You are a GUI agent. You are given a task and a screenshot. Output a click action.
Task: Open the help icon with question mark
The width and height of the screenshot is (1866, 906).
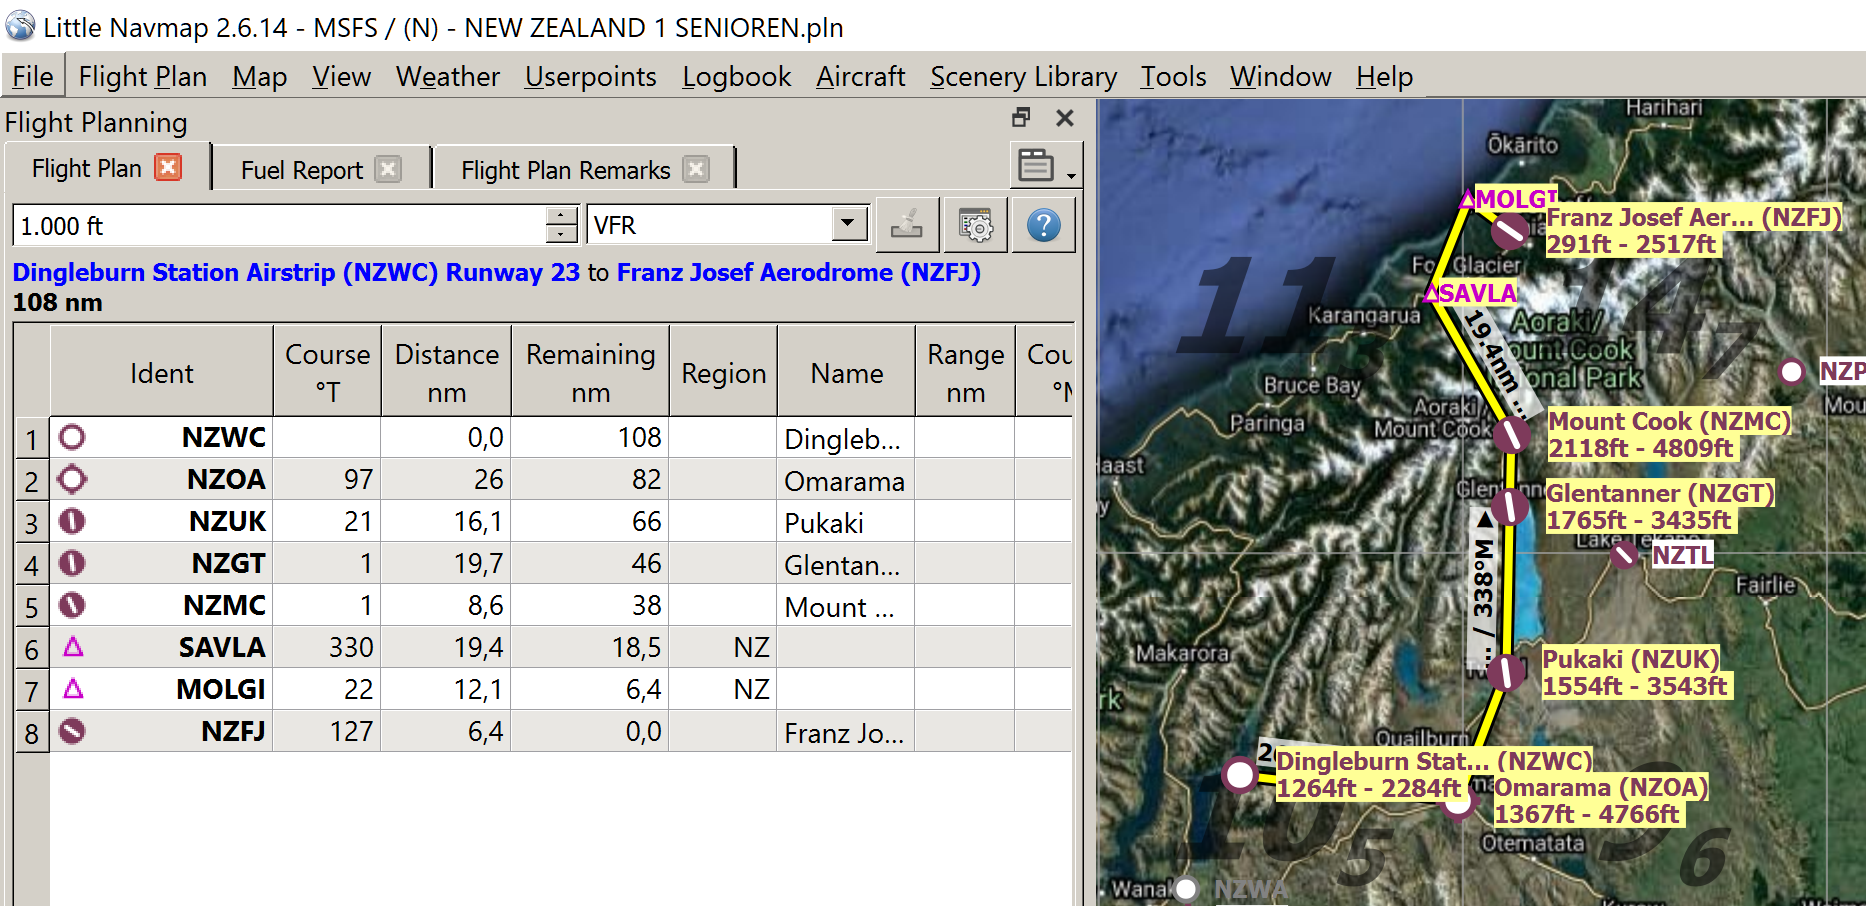1043,225
